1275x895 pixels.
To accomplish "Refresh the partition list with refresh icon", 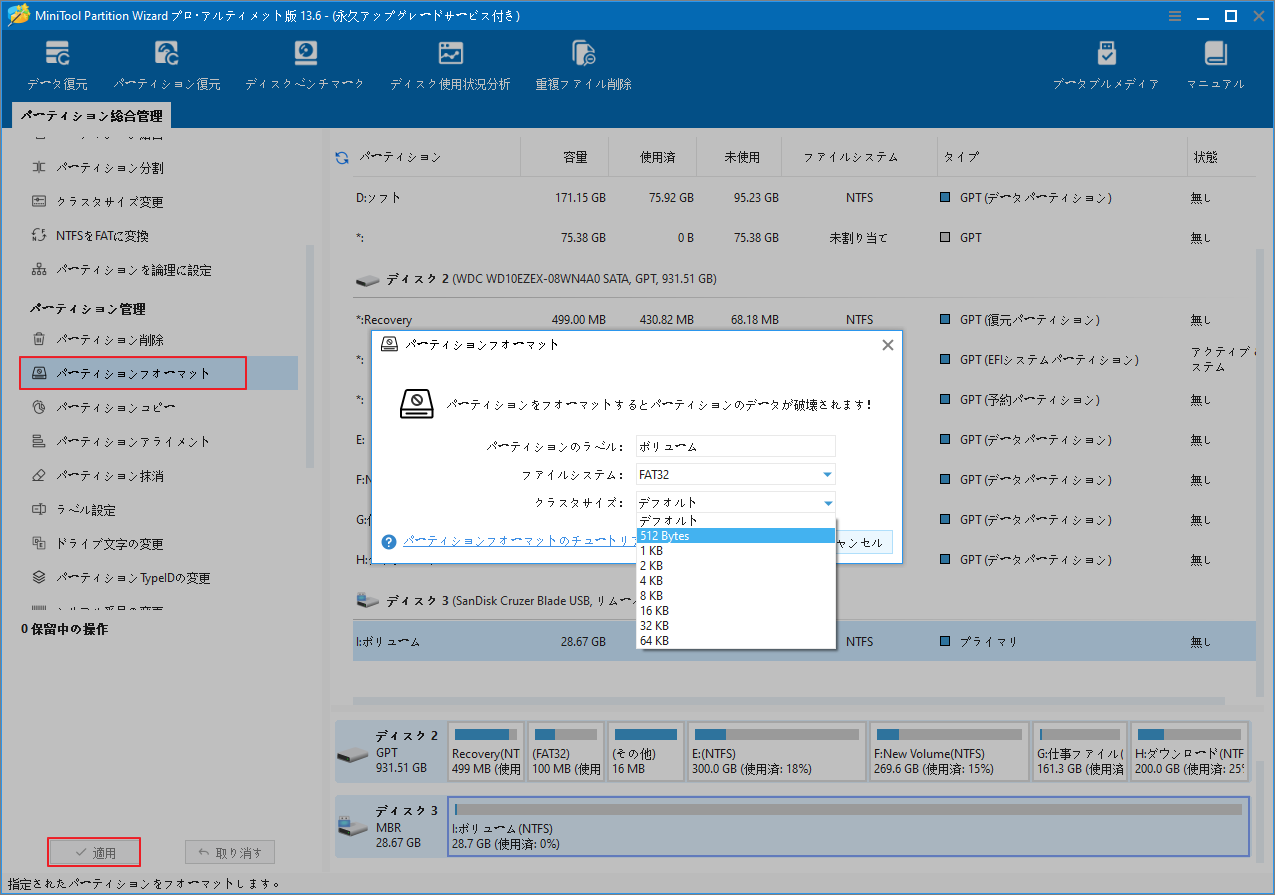I will click(x=342, y=157).
